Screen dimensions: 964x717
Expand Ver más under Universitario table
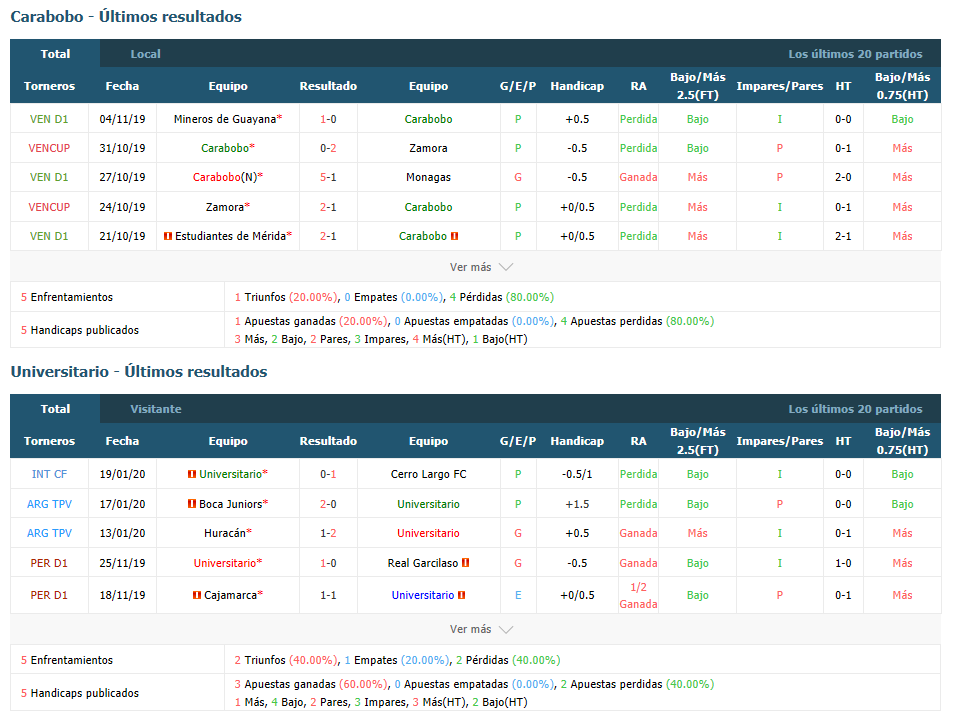(x=481, y=629)
